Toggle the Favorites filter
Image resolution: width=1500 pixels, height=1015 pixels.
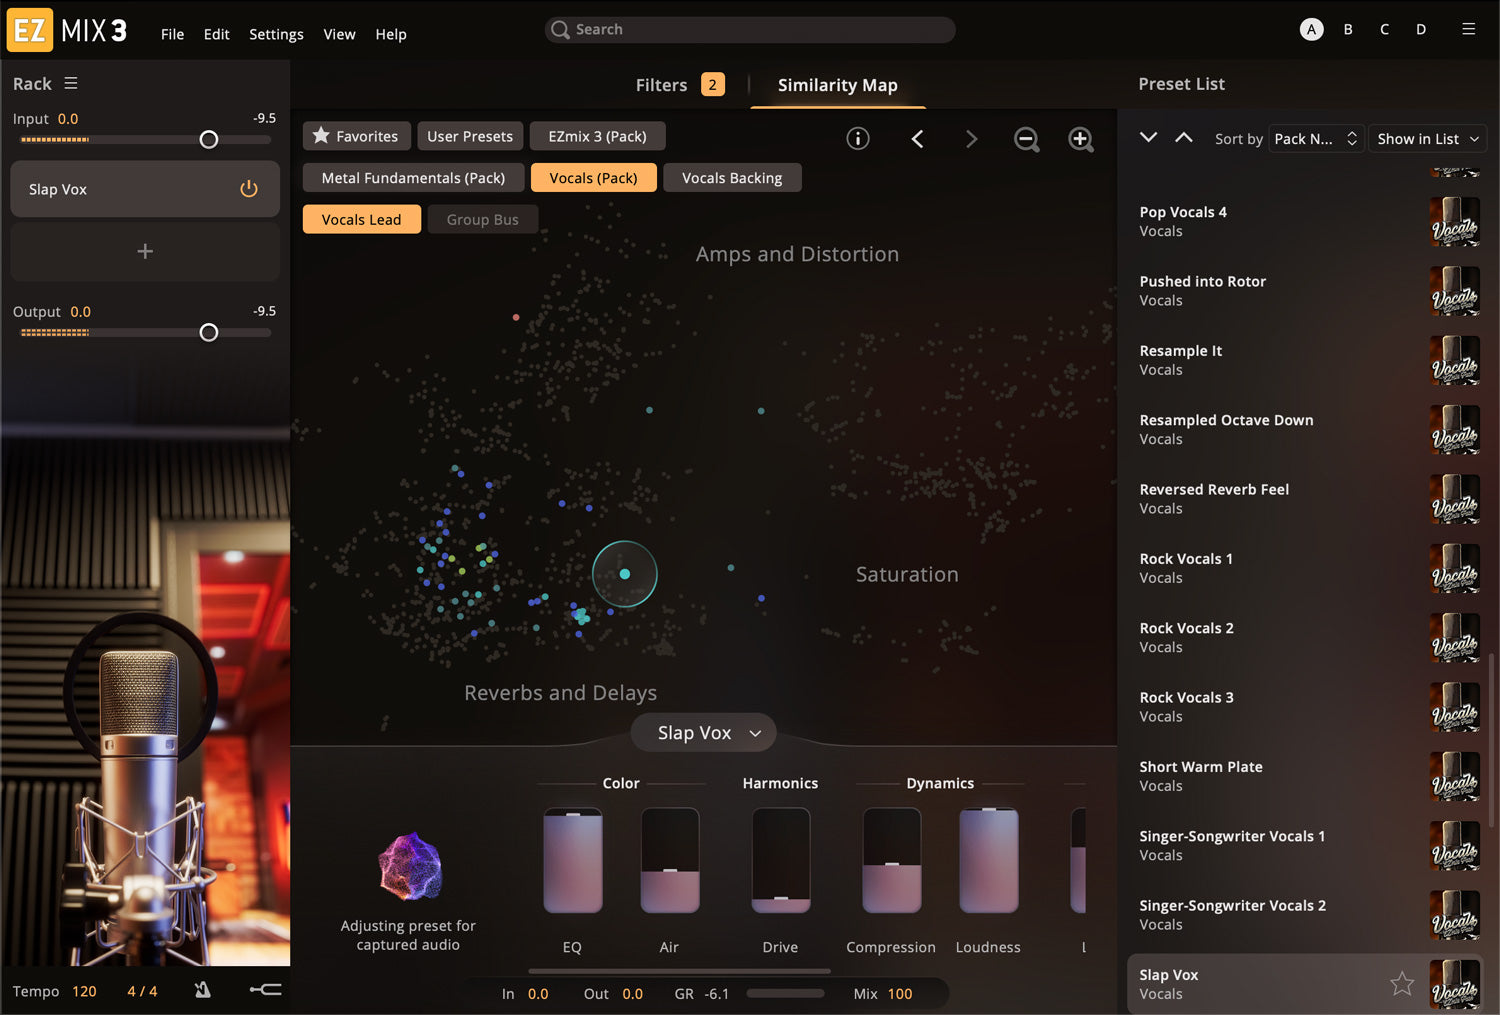coord(356,136)
